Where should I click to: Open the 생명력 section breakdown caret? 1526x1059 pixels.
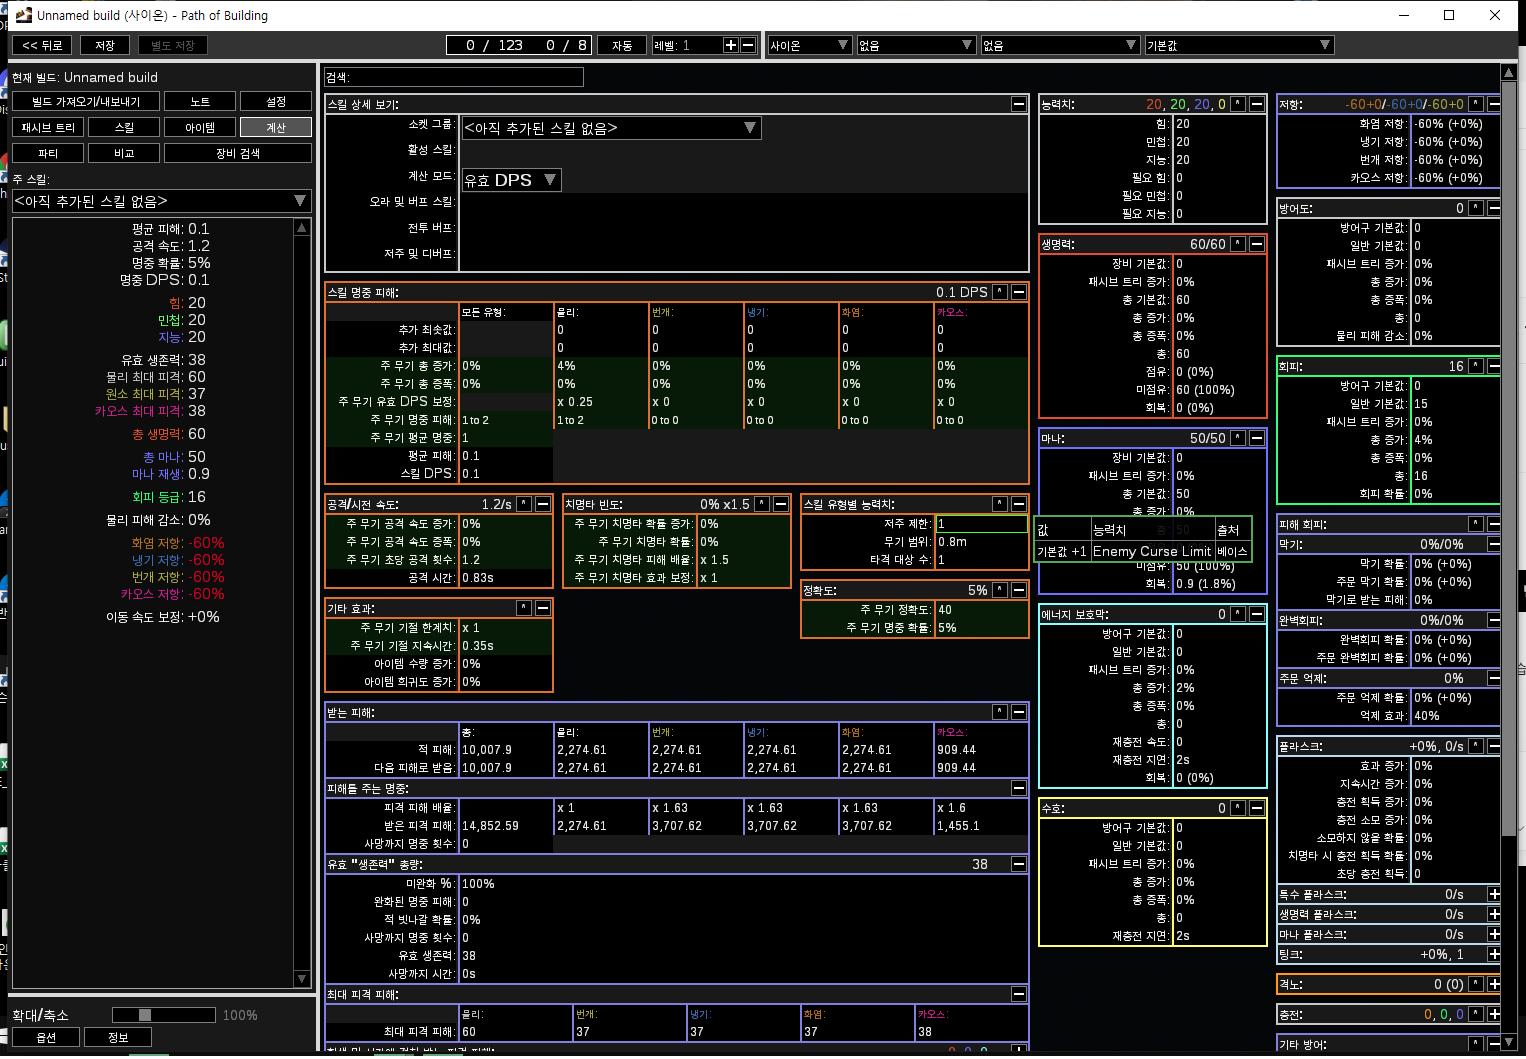tap(1238, 244)
